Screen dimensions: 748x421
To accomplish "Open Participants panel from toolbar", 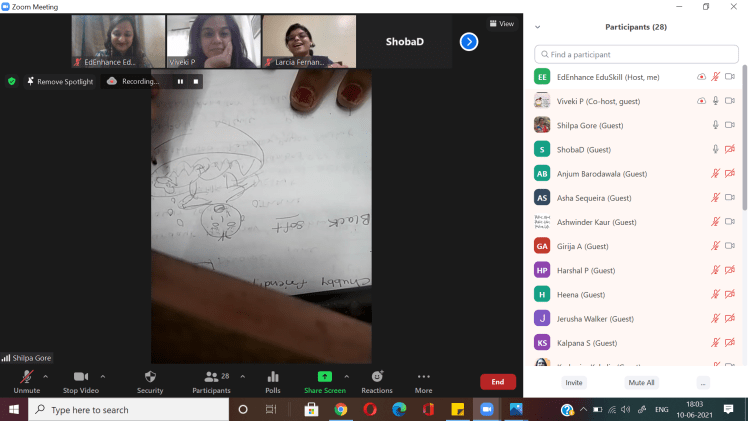I will point(211,377).
